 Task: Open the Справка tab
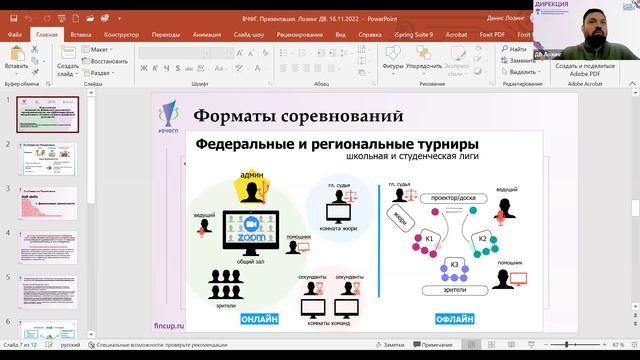point(370,35)
